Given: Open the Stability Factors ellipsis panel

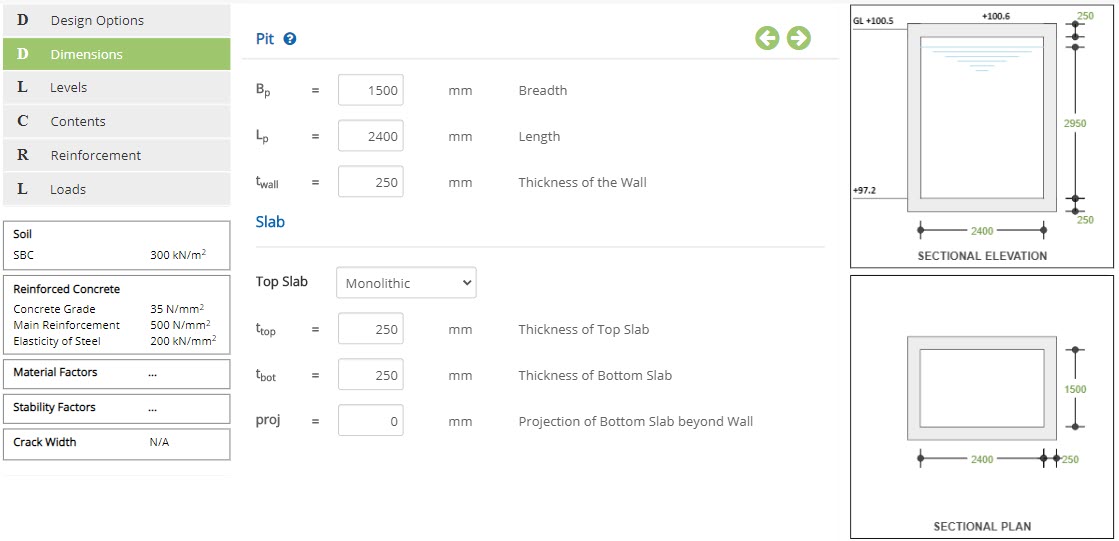Looking at the screenshot, I should pos(116,408).
